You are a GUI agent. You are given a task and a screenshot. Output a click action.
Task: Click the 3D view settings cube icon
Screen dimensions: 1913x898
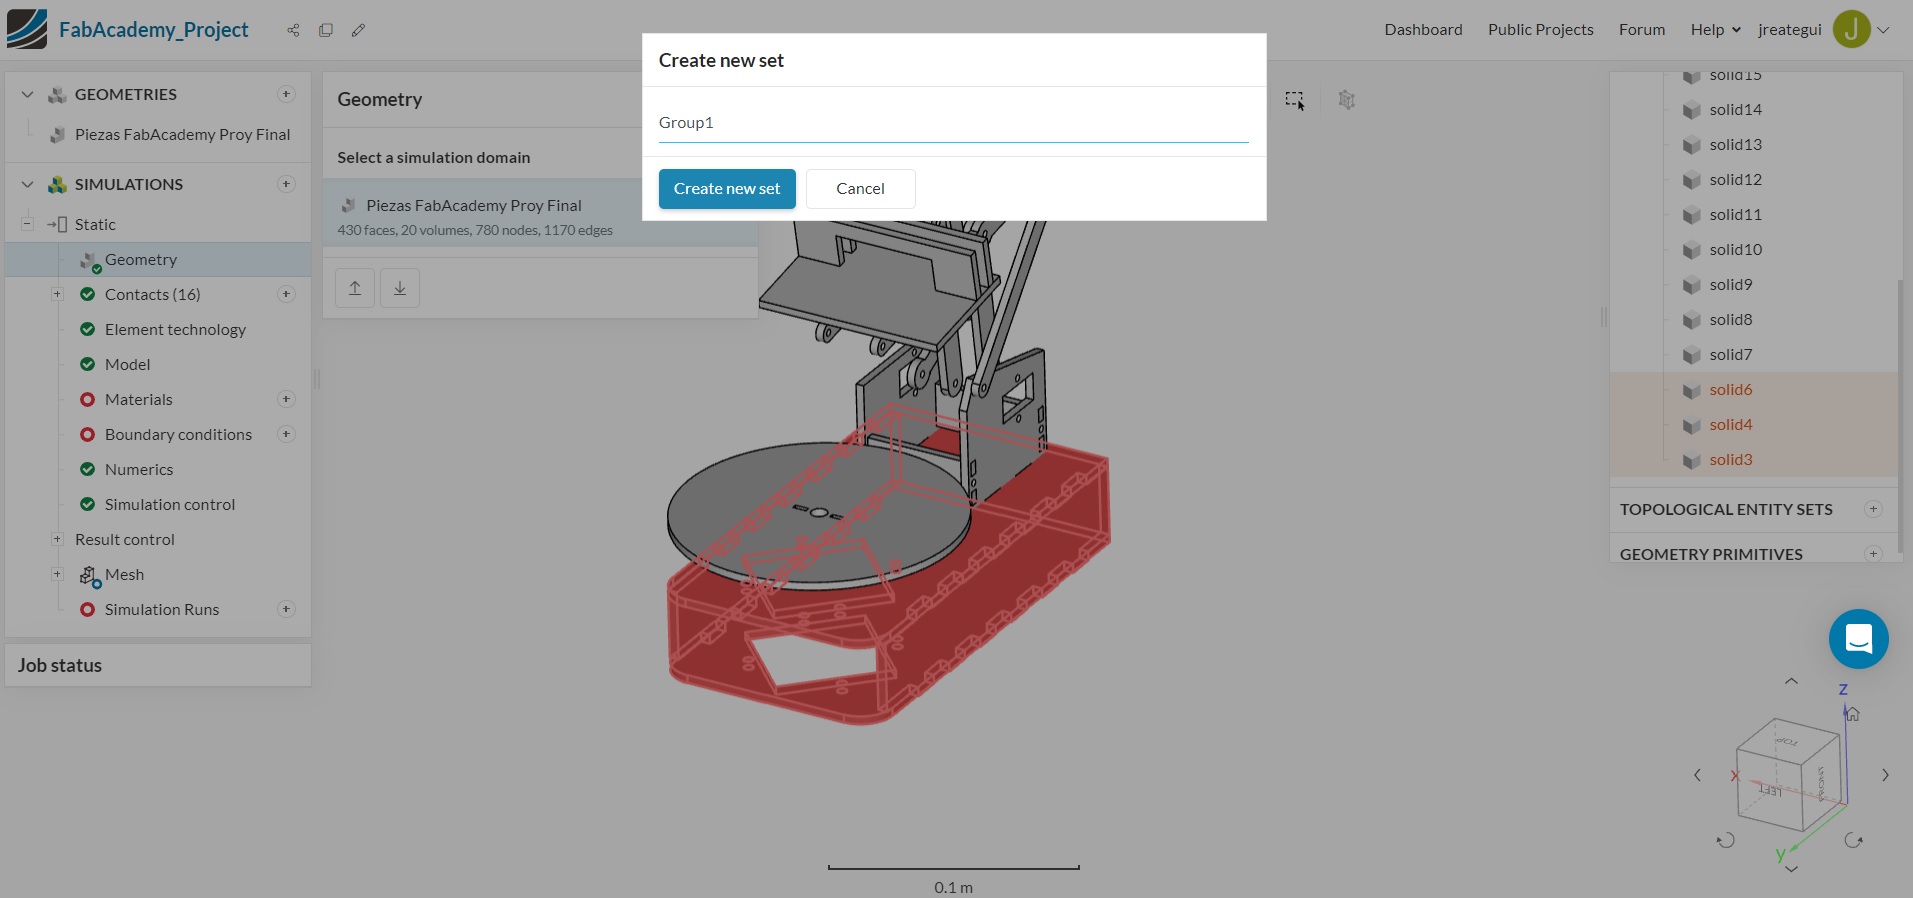coord(1347,100)
